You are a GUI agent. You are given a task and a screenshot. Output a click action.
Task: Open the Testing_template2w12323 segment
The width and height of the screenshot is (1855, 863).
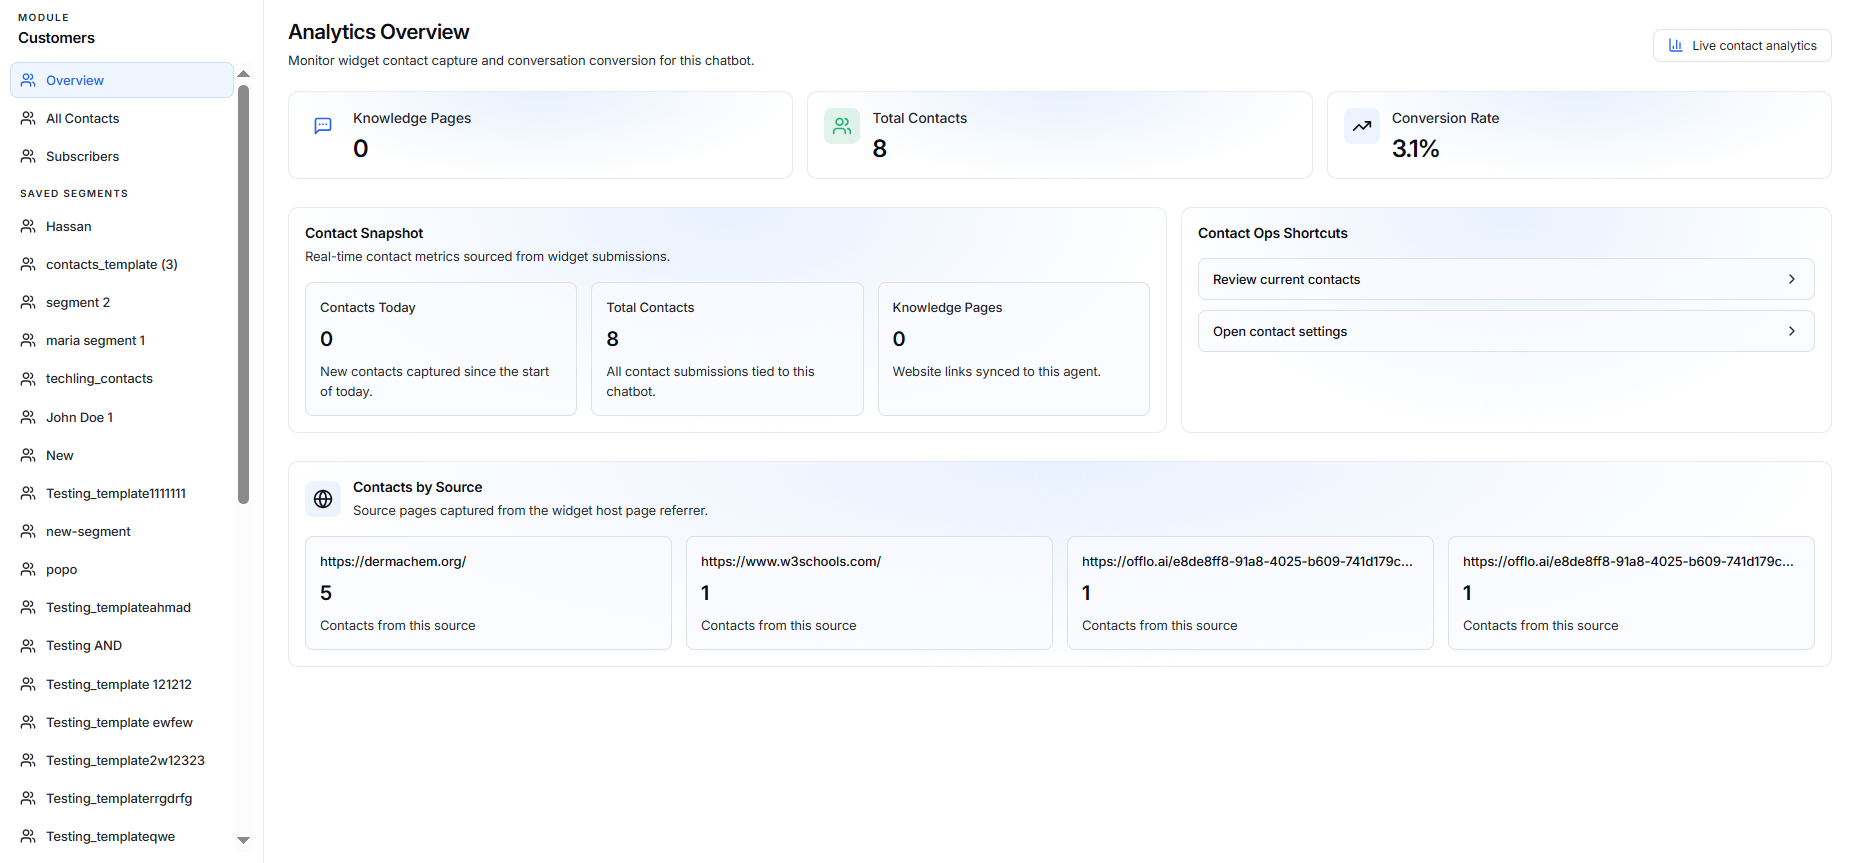pos(122,760)
